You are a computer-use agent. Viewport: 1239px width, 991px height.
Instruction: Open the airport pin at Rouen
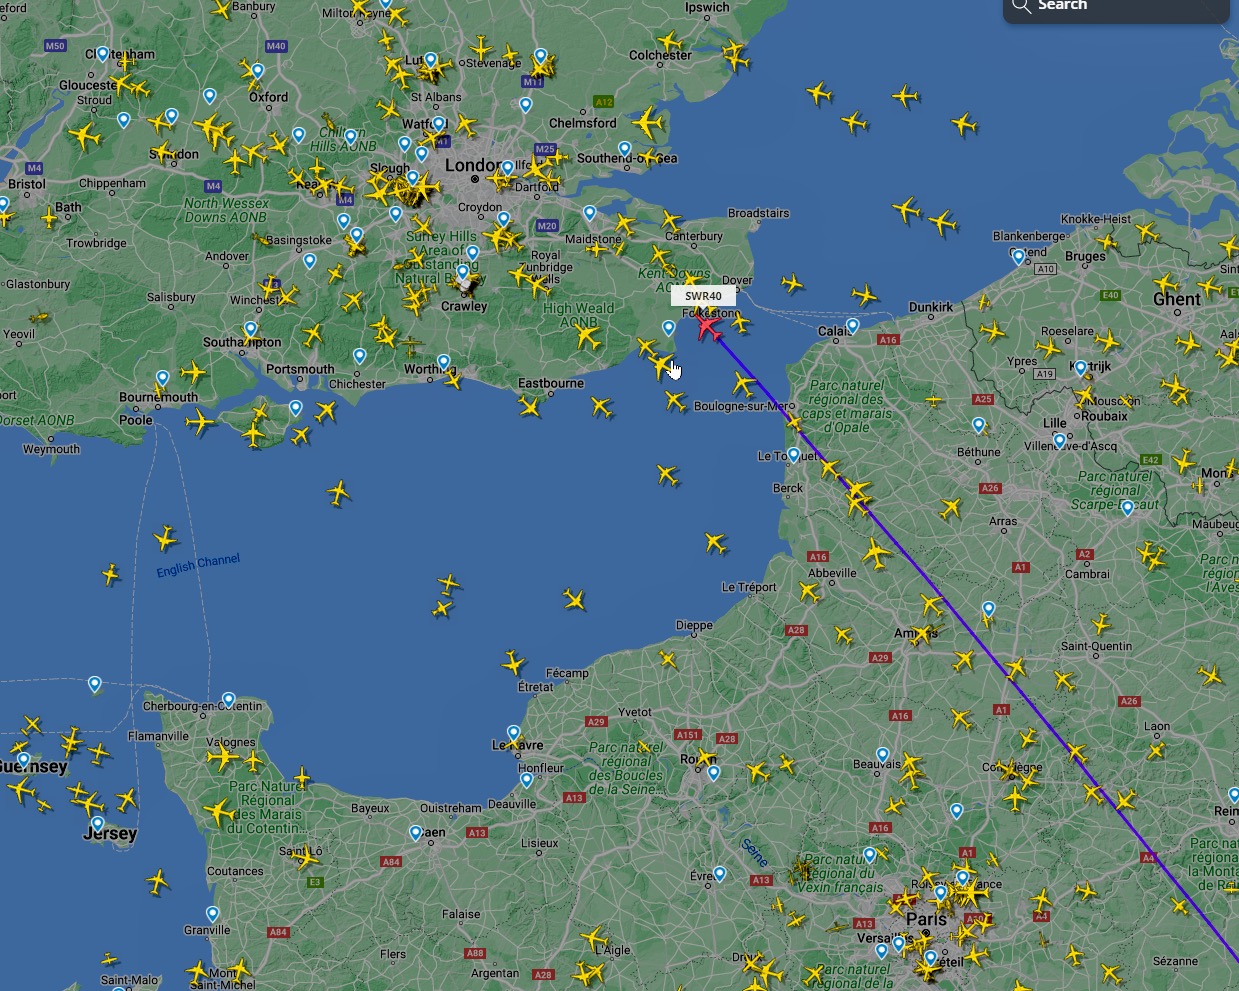(x=713, y=773)
